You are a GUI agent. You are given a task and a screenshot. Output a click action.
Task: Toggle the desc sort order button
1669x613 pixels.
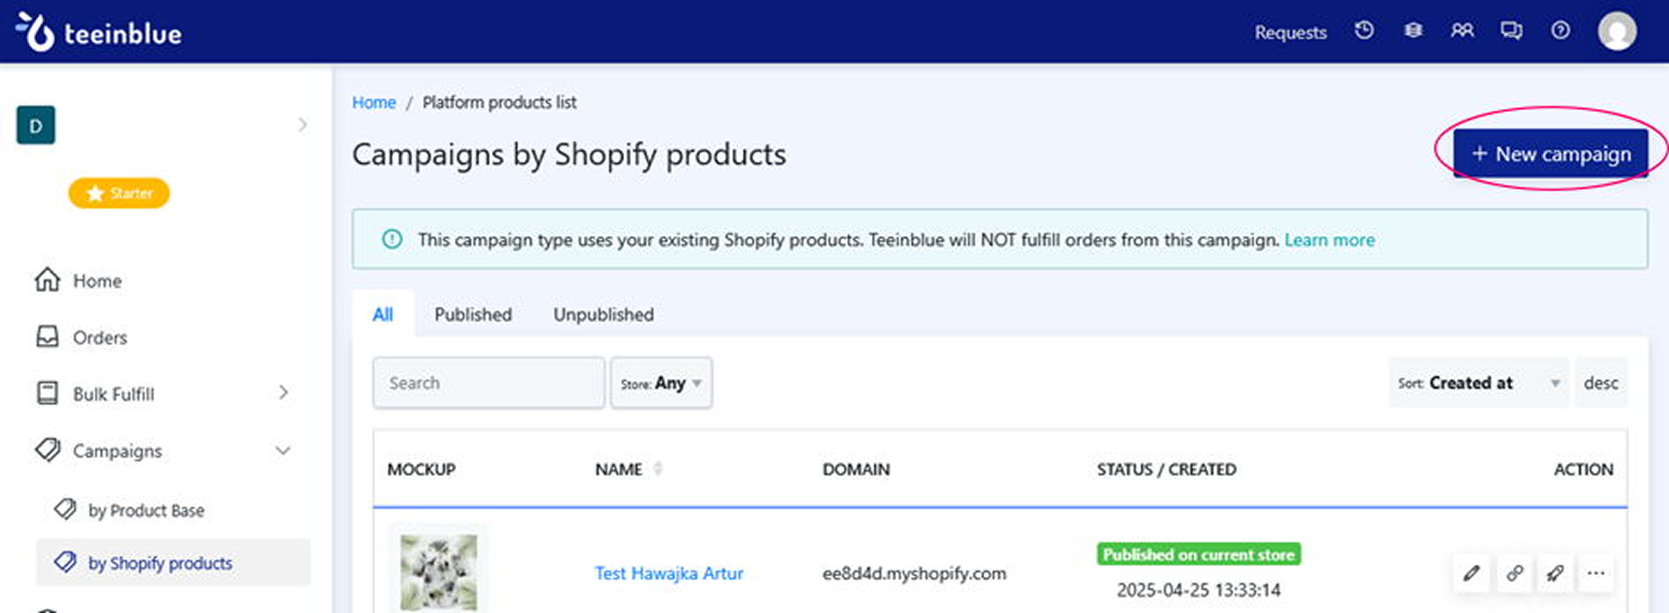pyautogui.click(x=1601, y=383)
